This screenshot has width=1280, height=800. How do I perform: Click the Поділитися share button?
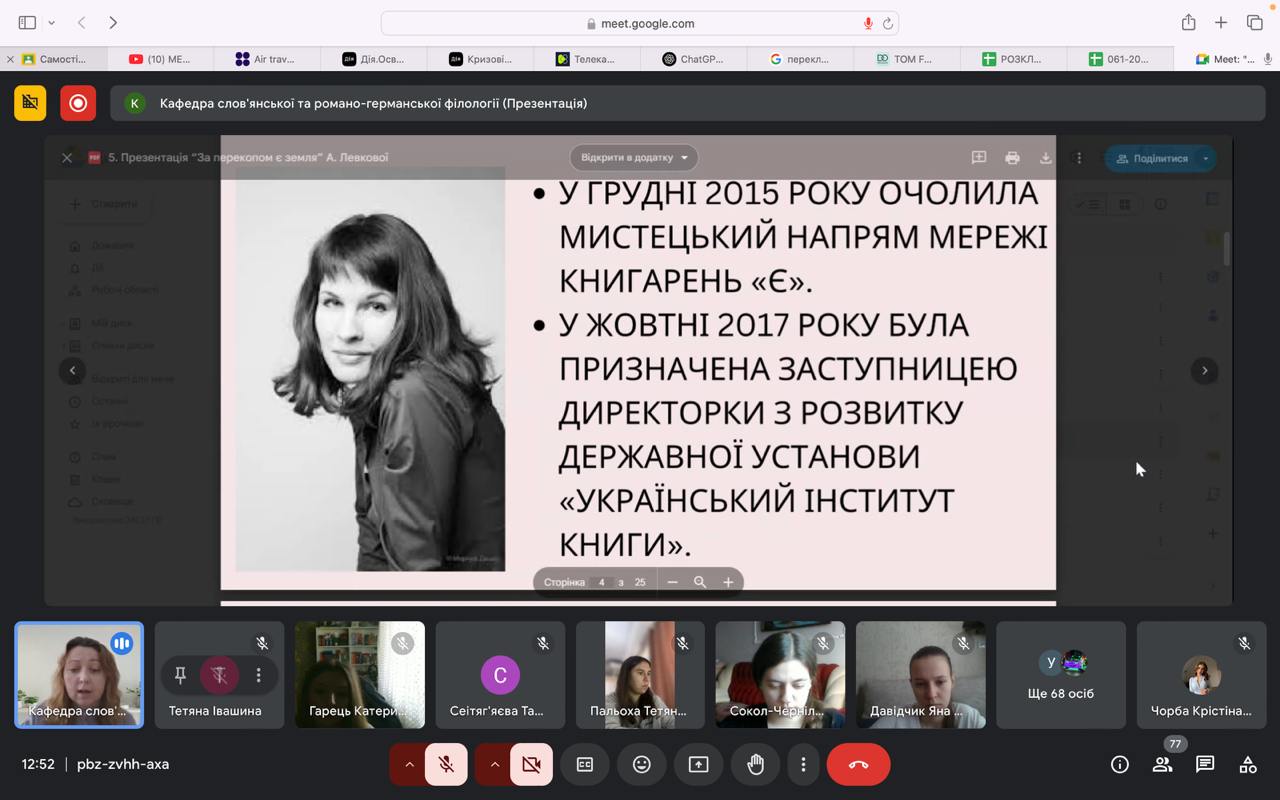point(1151,158)
